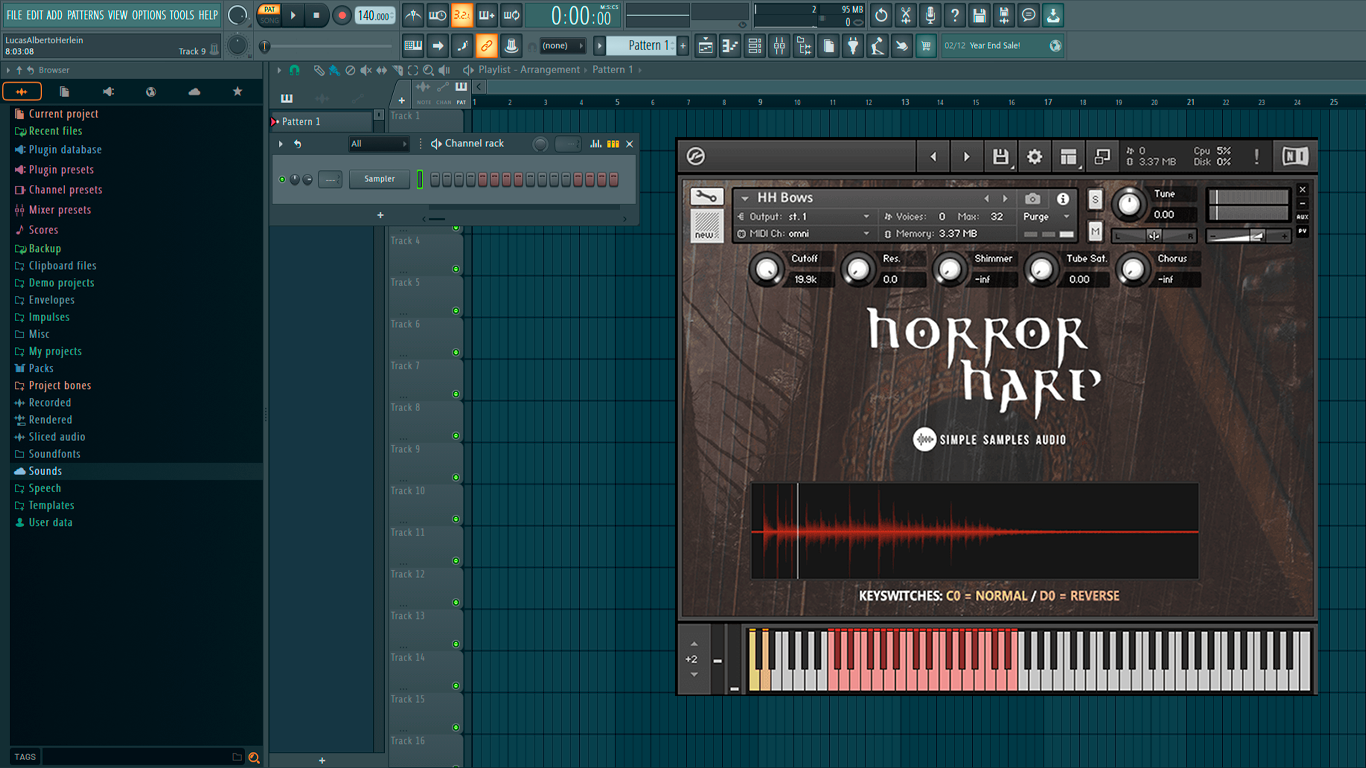Click the camera snapshot icon in HH Bows
The image size is (1366, 768).
pyautogui.click(x=1033, y=199)
